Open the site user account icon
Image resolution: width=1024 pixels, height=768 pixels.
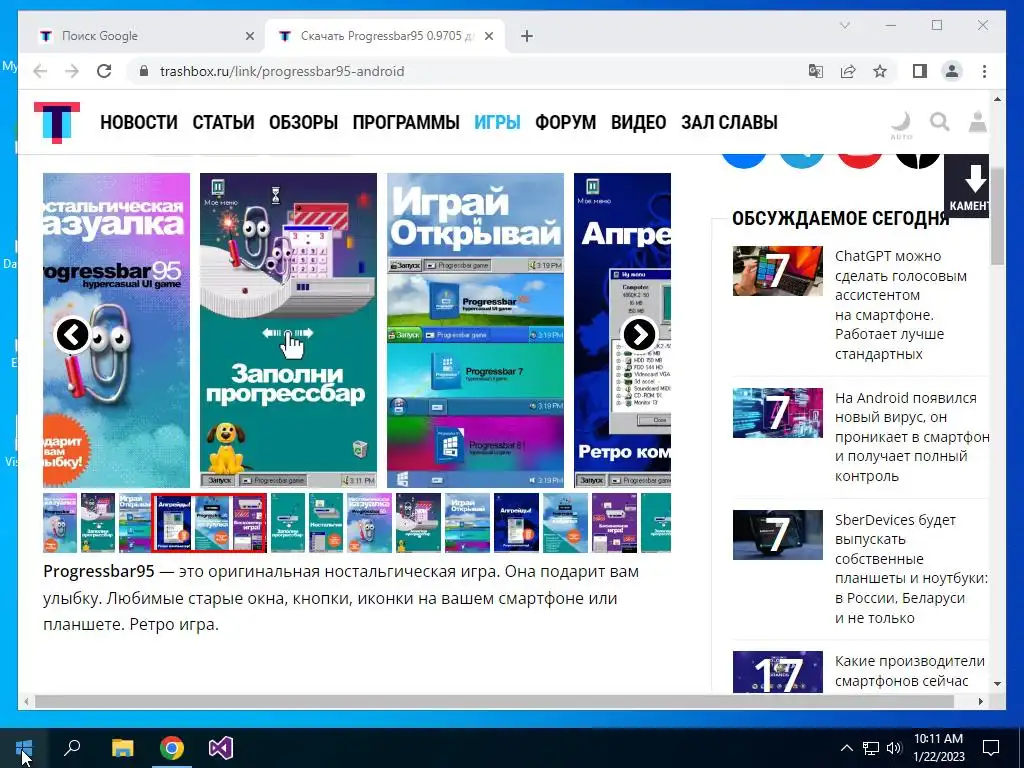tap(978, 121)
